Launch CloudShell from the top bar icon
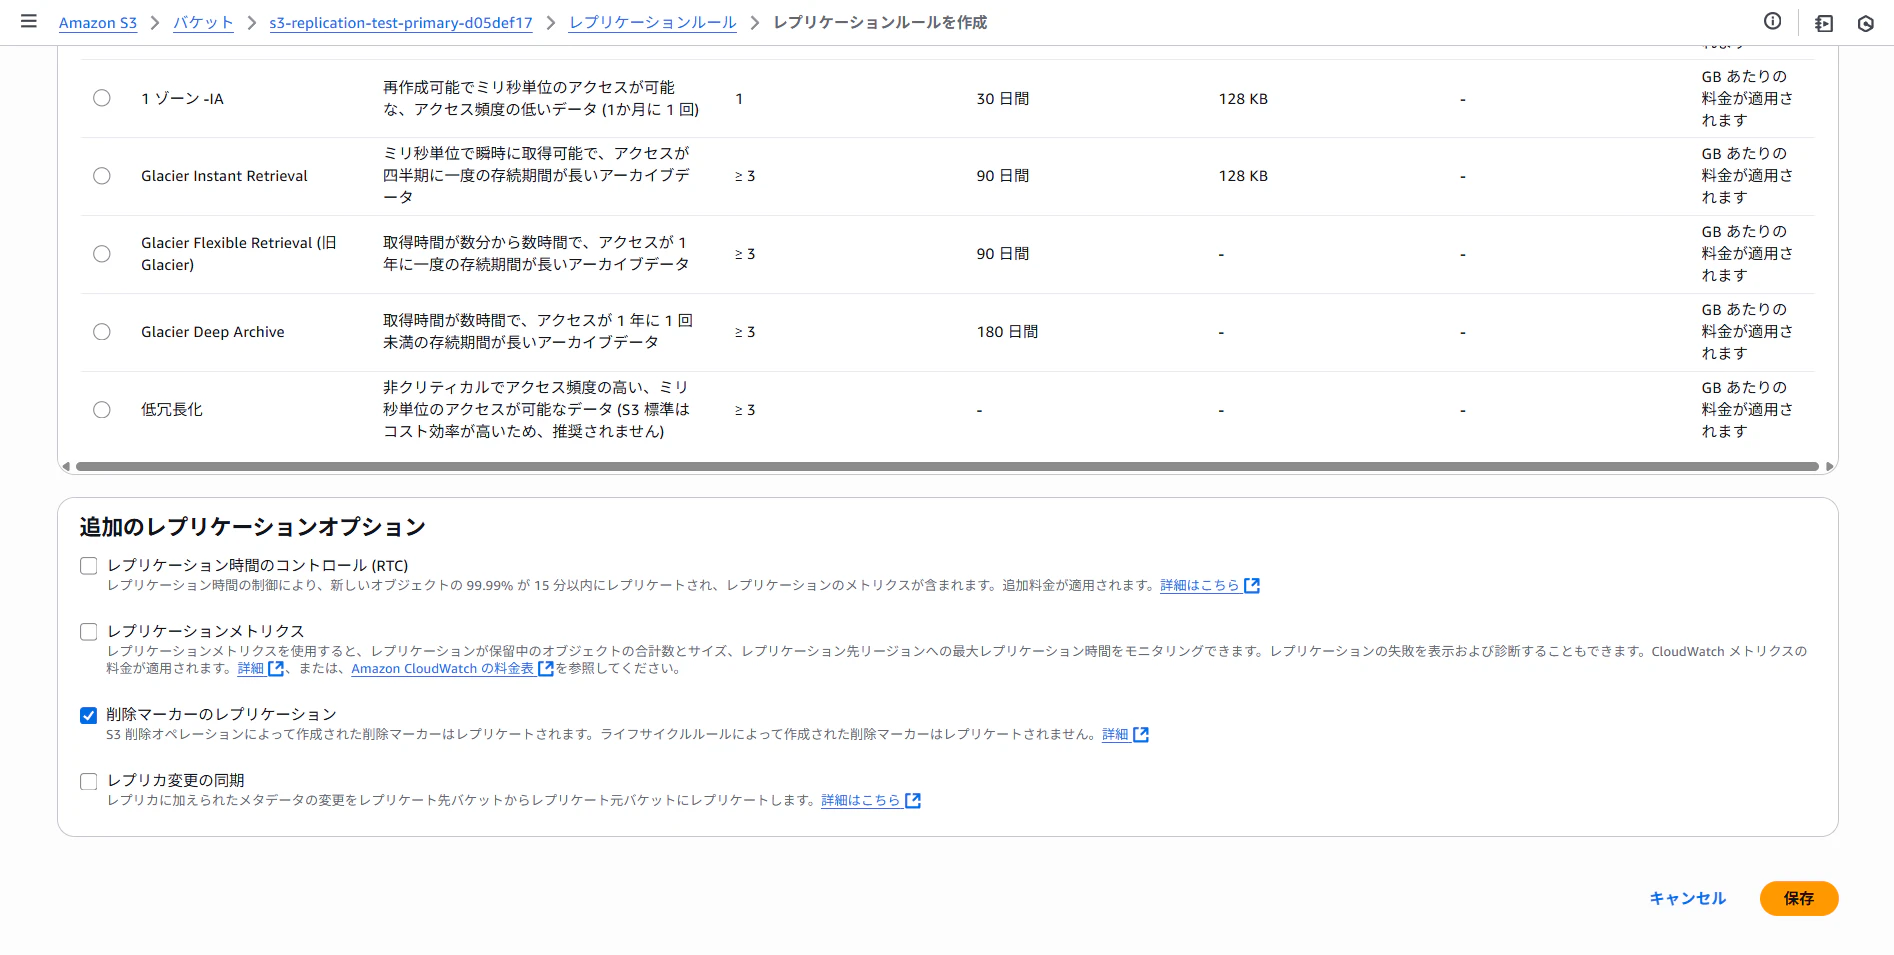The height and width of the screenshot is (955, 1894). pyautogui.click(x=1866, y=22)
